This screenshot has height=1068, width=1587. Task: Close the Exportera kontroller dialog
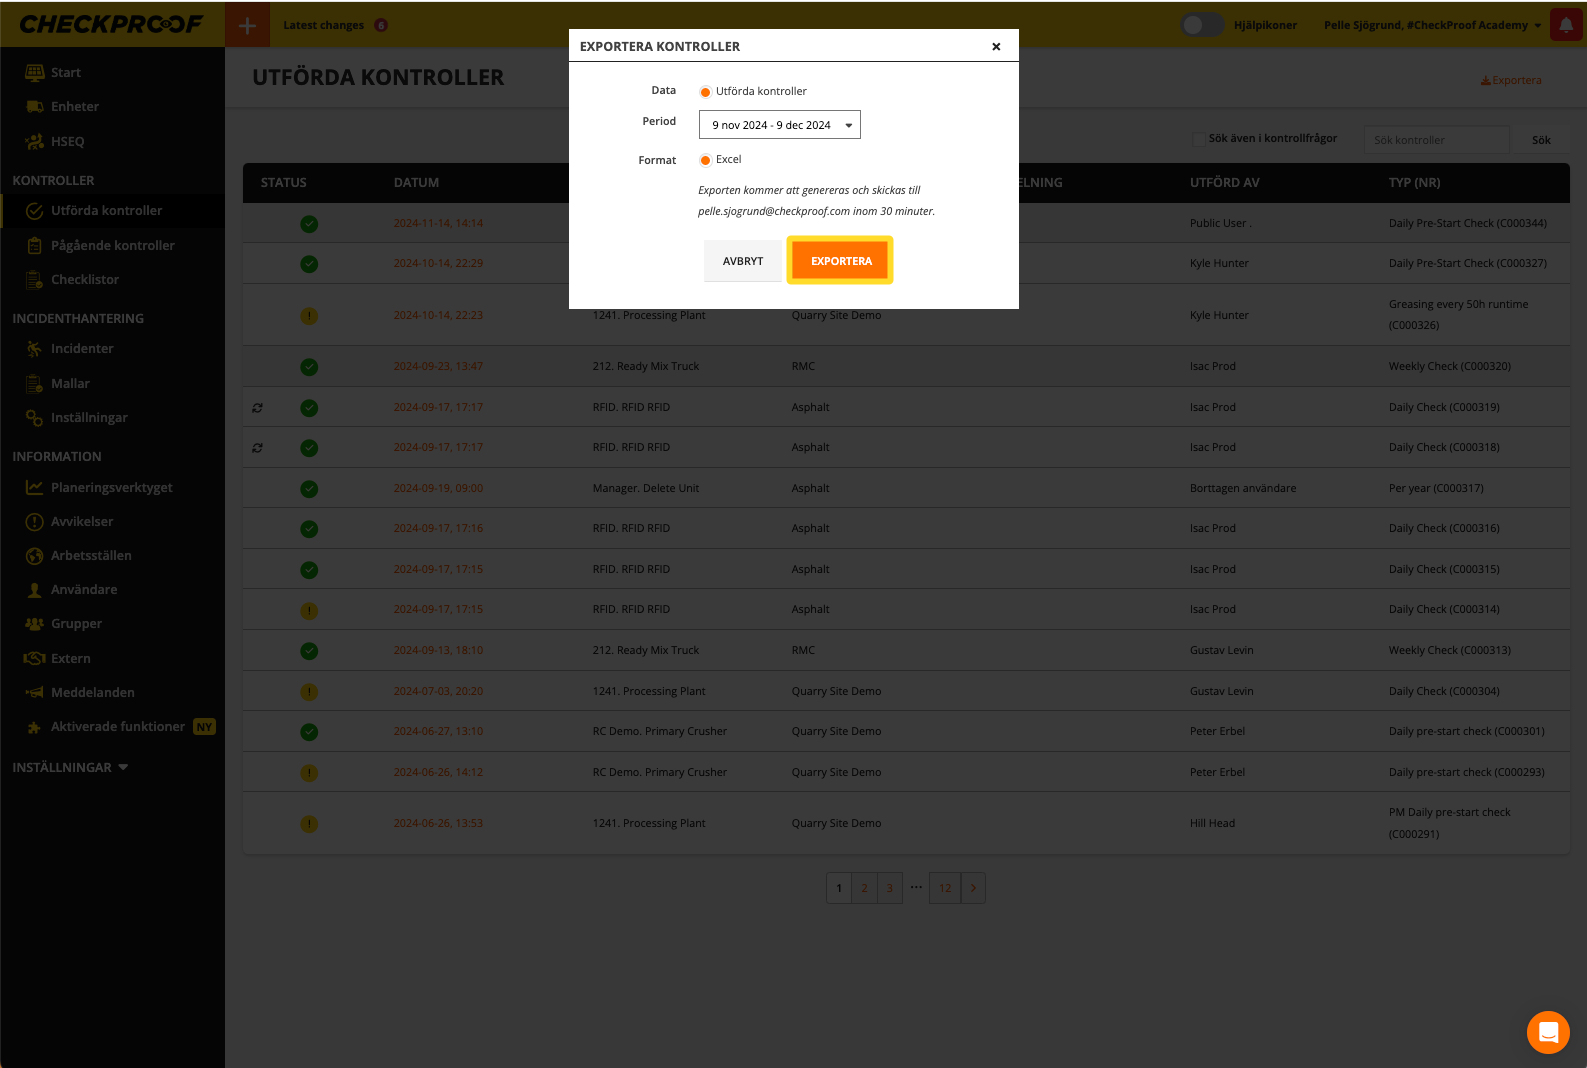pyautogui.click(x=995, y=47)
